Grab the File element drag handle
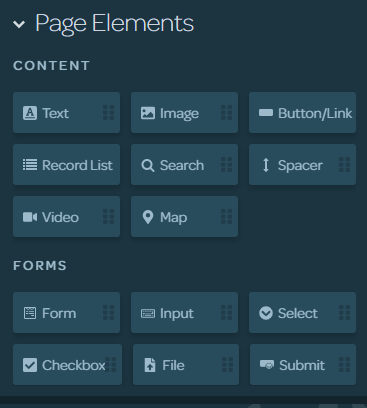This screenshot has height=408, width=367. click(228, 365)
